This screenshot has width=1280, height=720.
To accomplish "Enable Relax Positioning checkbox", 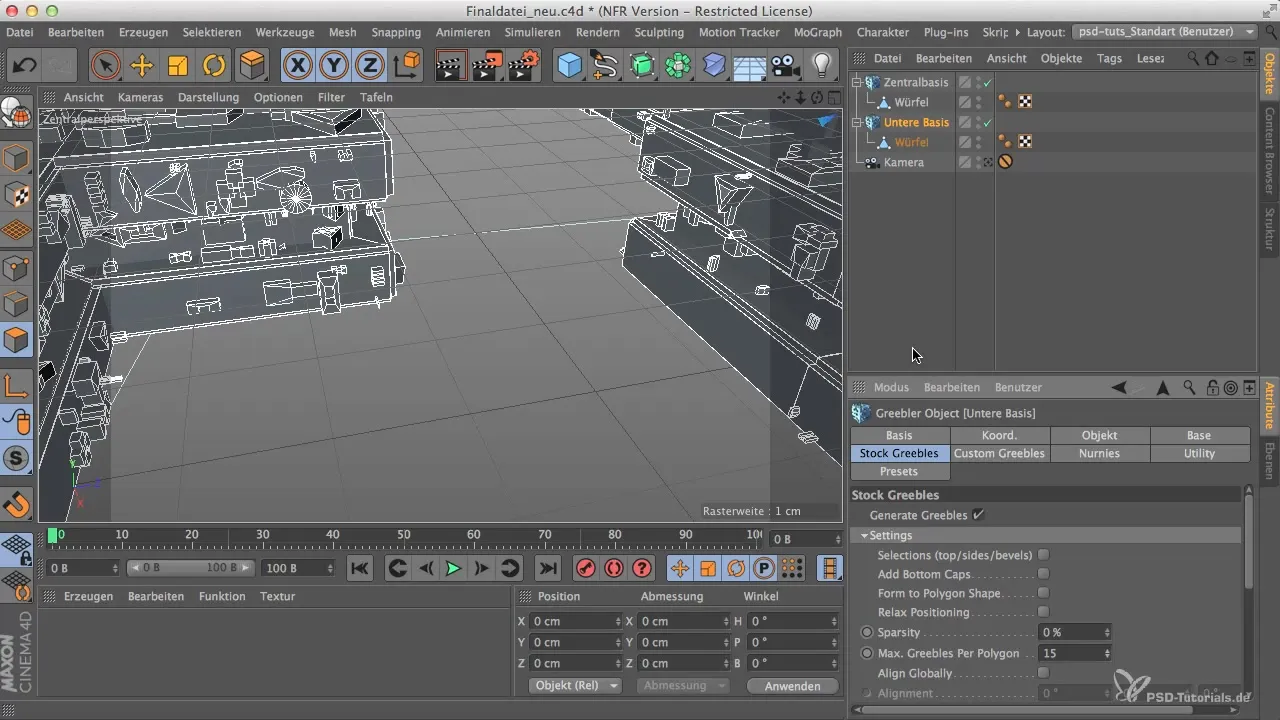I will 1043,612.
